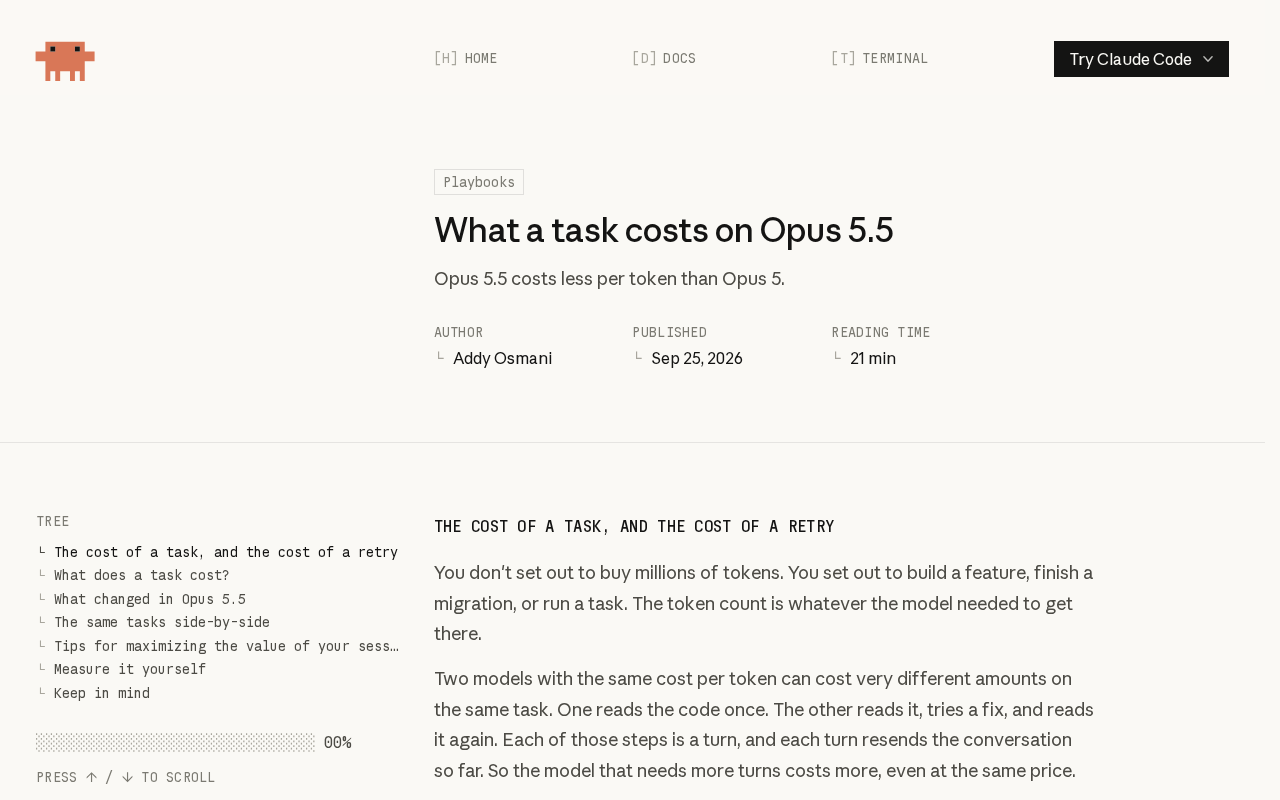Select the Playbooks category tag
The height and width of the screenshot is (800, 1280).
pos(479,182)
